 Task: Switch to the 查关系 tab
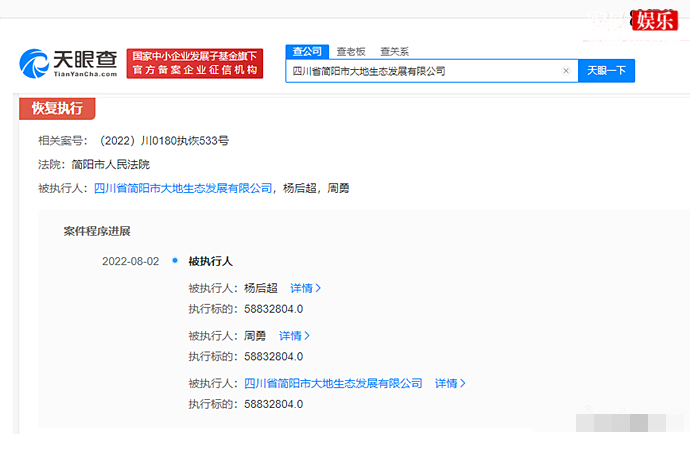pyautogui.click(x=394, y=52)
